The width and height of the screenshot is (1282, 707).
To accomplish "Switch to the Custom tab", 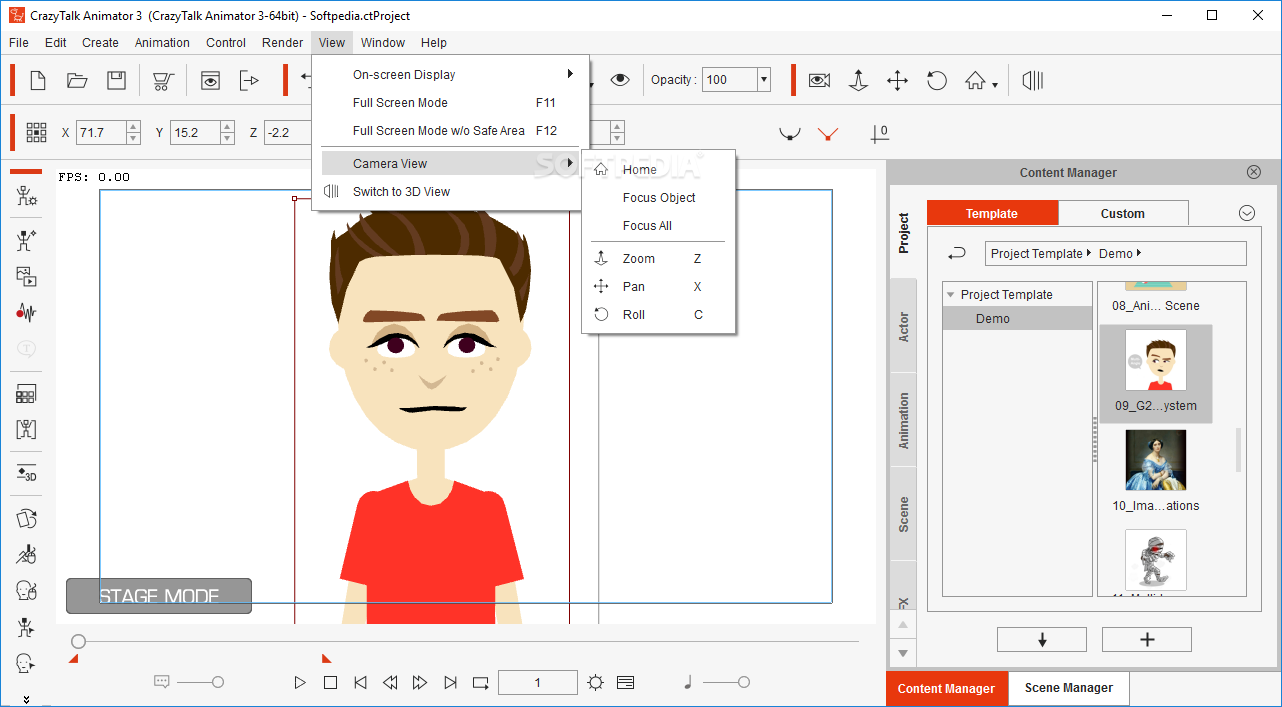I will tap(1123, 213).
